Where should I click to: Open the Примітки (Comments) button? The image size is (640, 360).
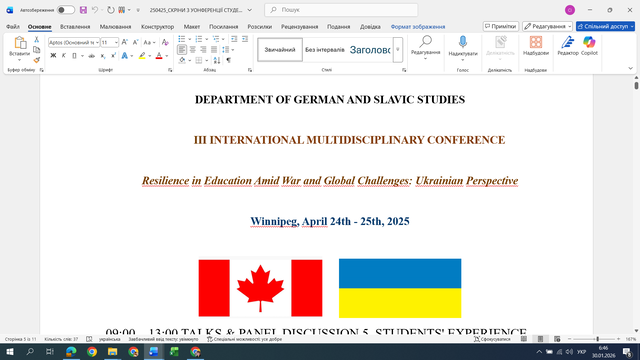(500, 27)
